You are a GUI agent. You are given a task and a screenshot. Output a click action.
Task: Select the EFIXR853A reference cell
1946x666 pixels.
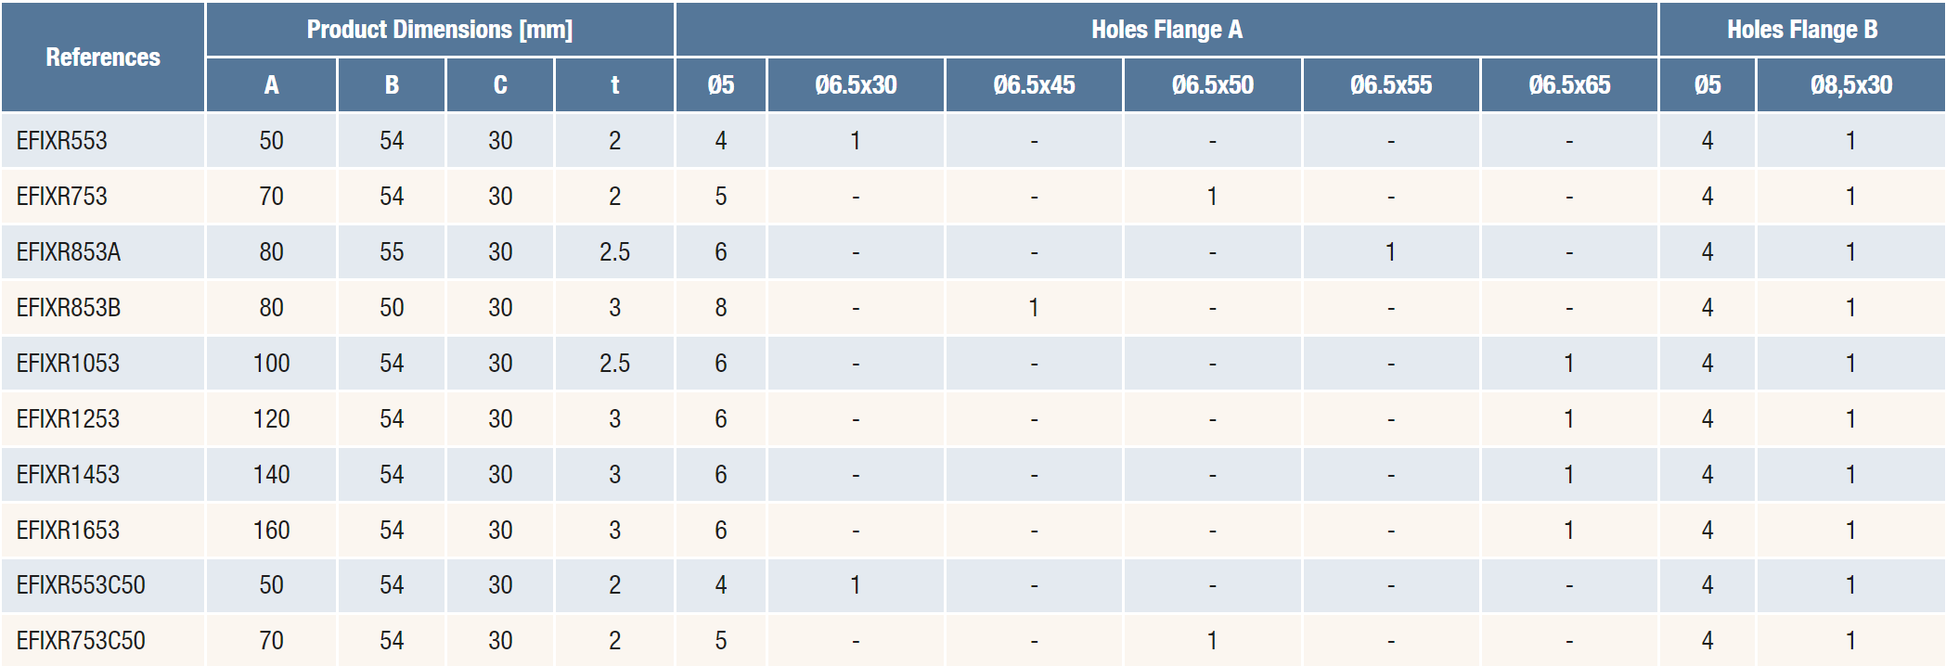pos(68,252)
